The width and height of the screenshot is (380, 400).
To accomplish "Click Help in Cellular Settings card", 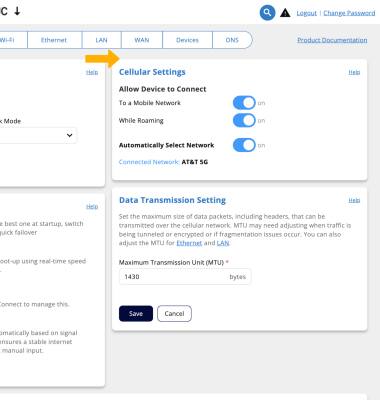I will [354, 72].
